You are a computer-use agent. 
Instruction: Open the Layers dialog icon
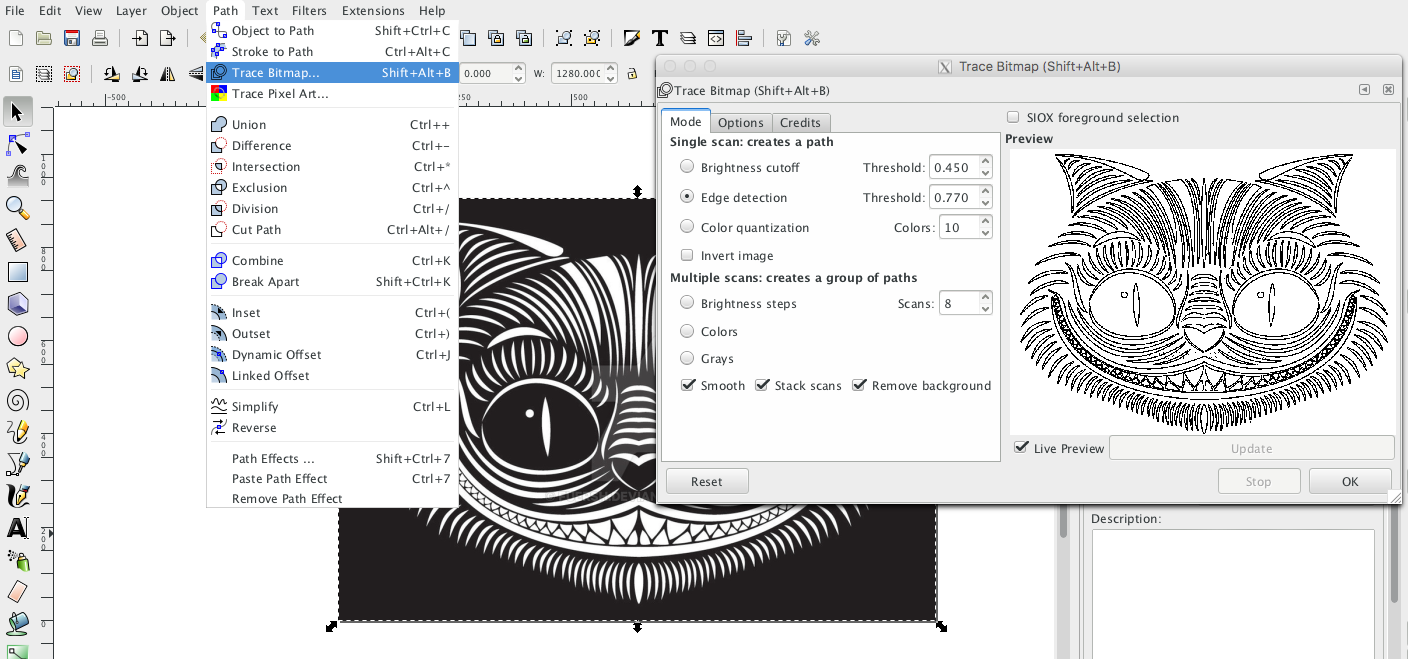(688, 38)
